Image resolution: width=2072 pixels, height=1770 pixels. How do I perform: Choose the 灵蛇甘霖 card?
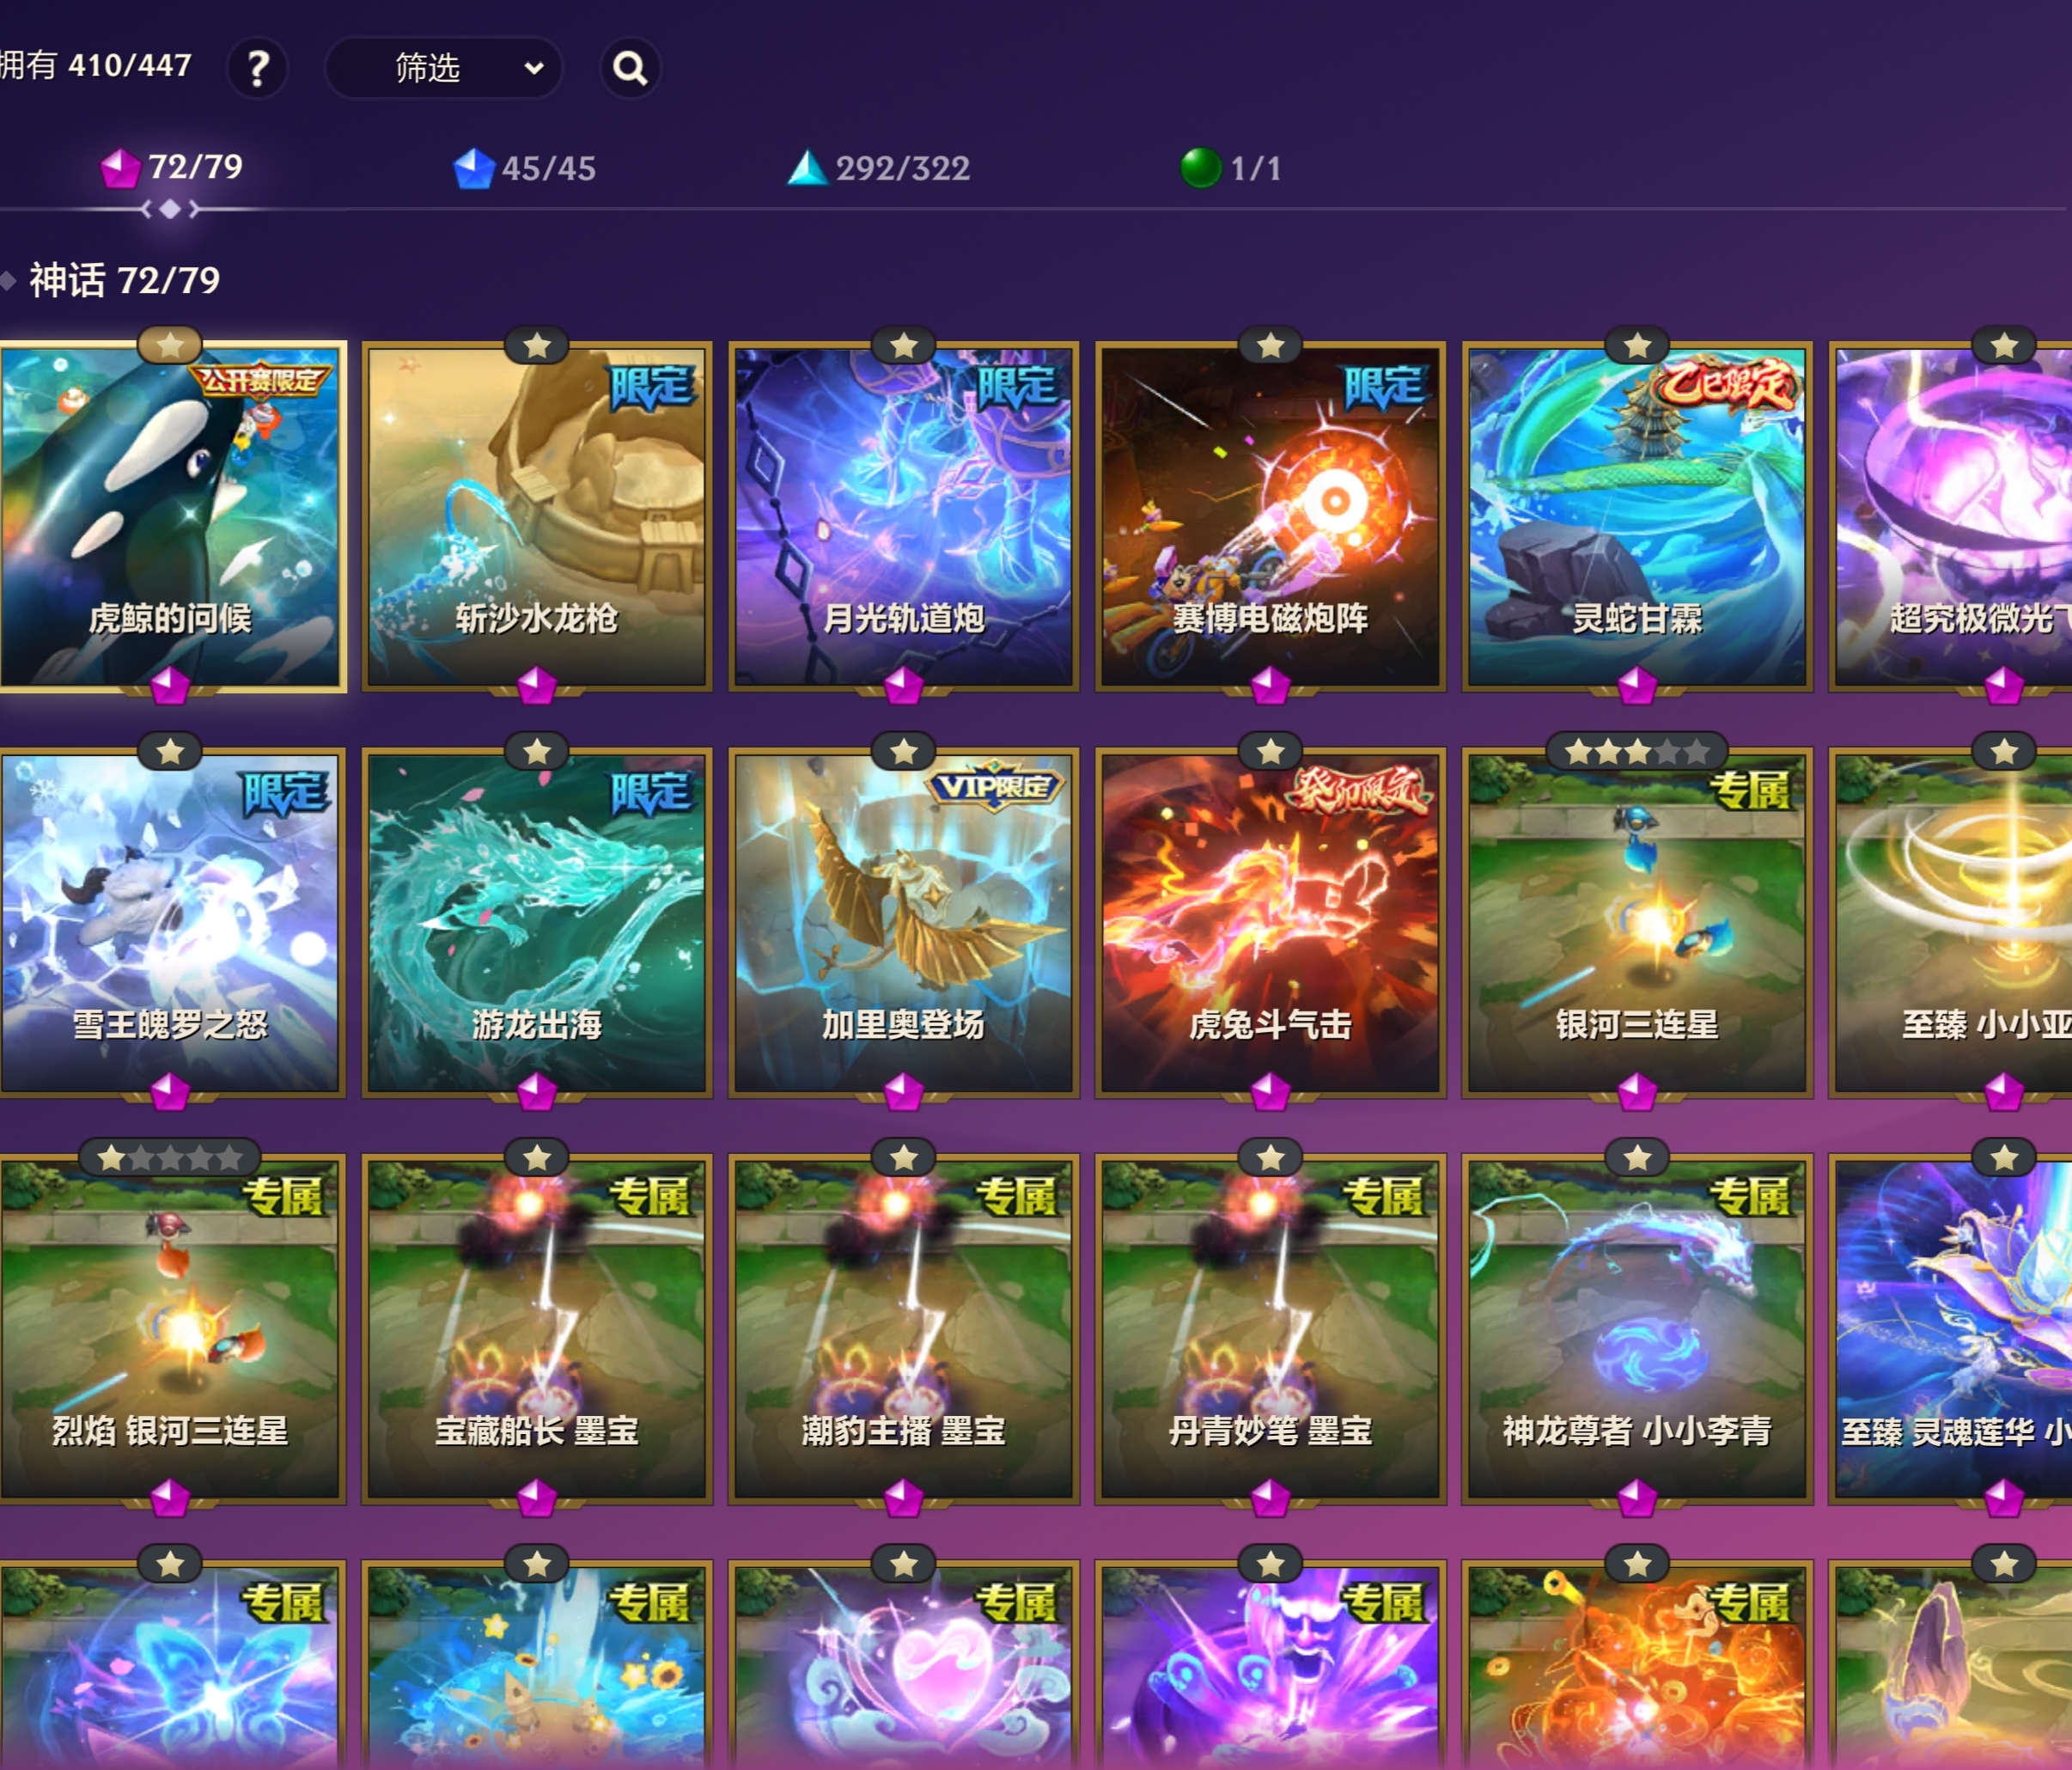click(1637, 516)
